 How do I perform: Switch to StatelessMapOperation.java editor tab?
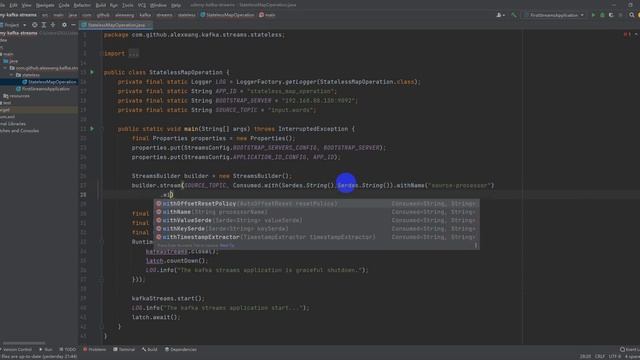coord(116,25)
